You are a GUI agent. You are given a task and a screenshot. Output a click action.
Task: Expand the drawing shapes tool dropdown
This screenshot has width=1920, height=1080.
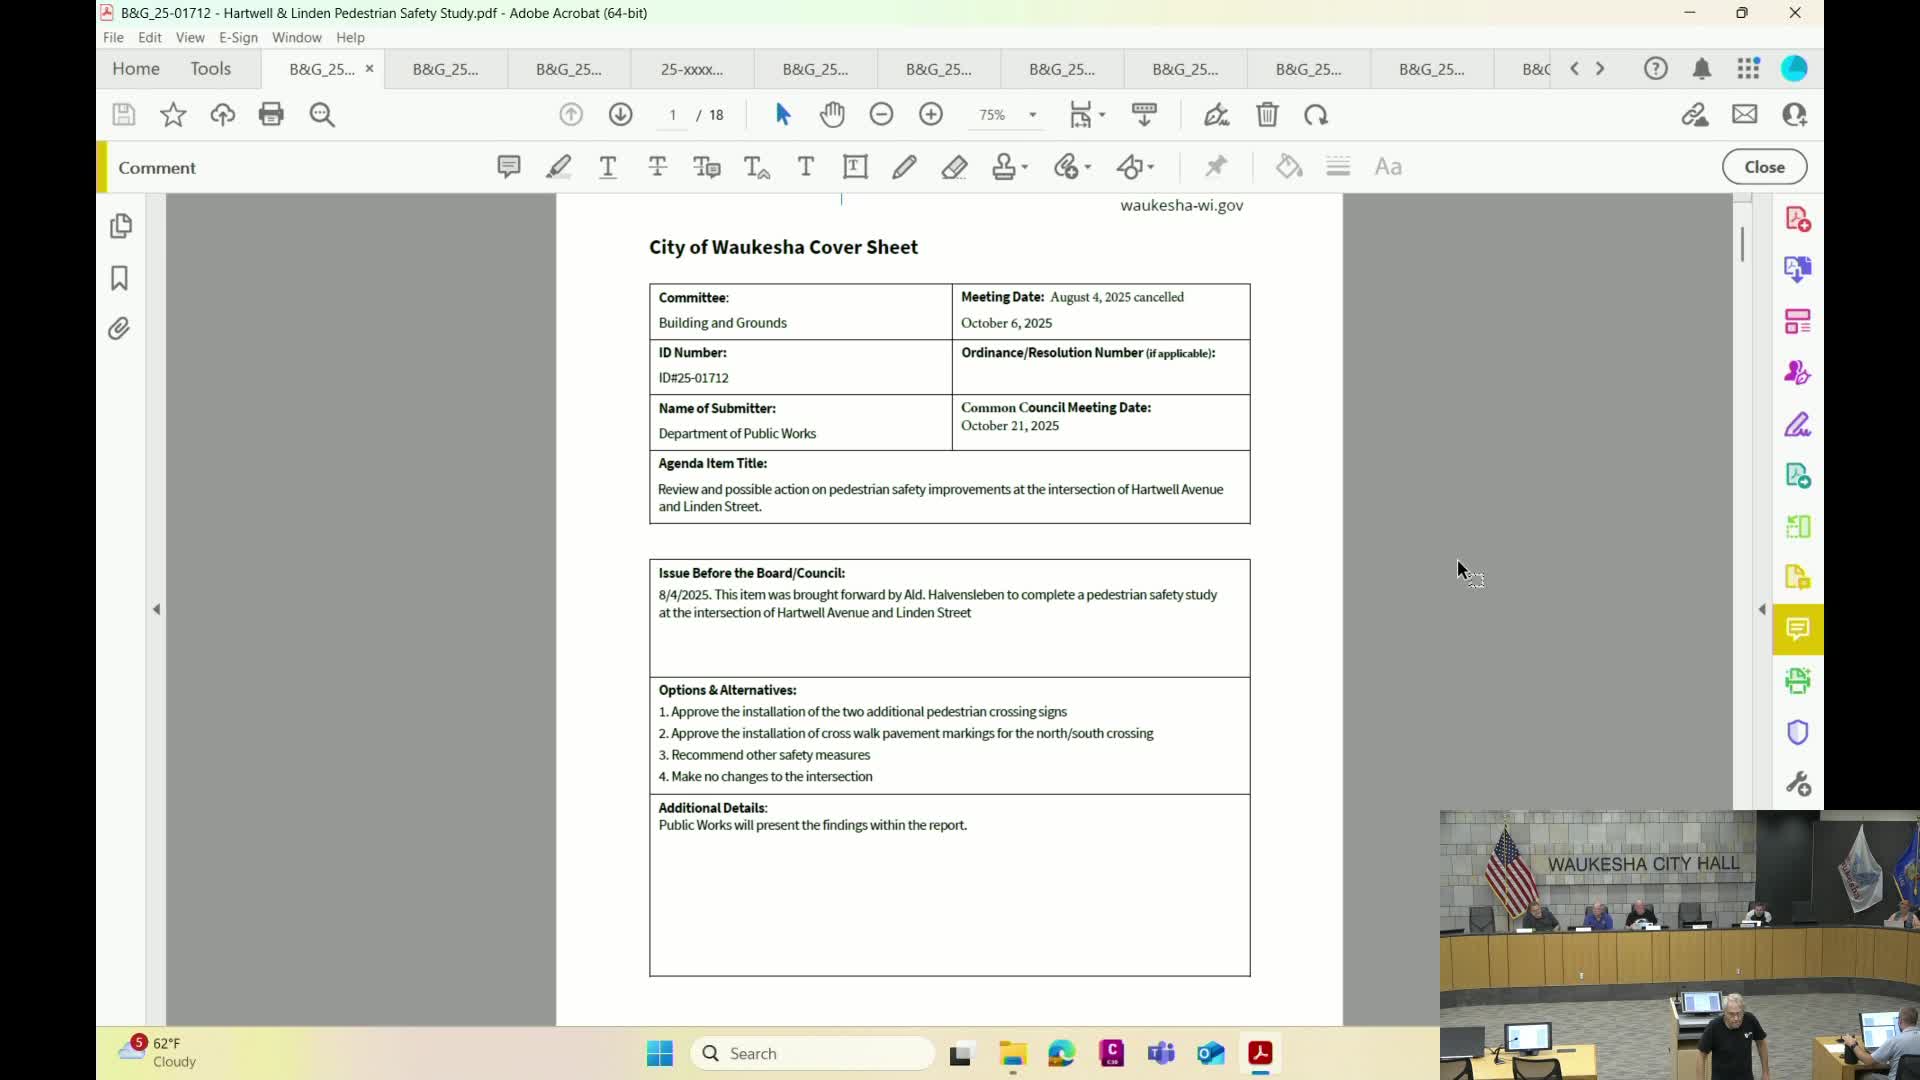(1151, 168)
